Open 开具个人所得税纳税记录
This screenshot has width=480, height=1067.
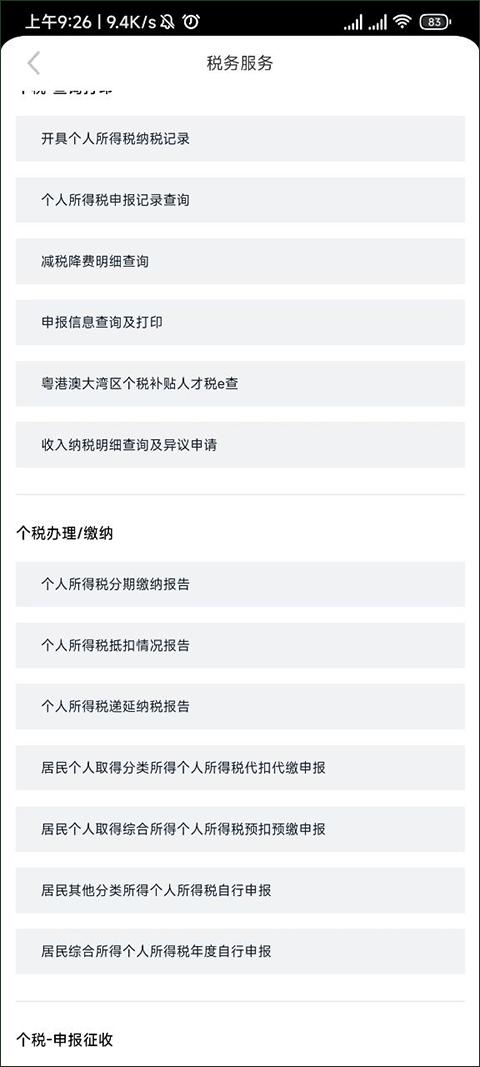(x=240, y=139)
